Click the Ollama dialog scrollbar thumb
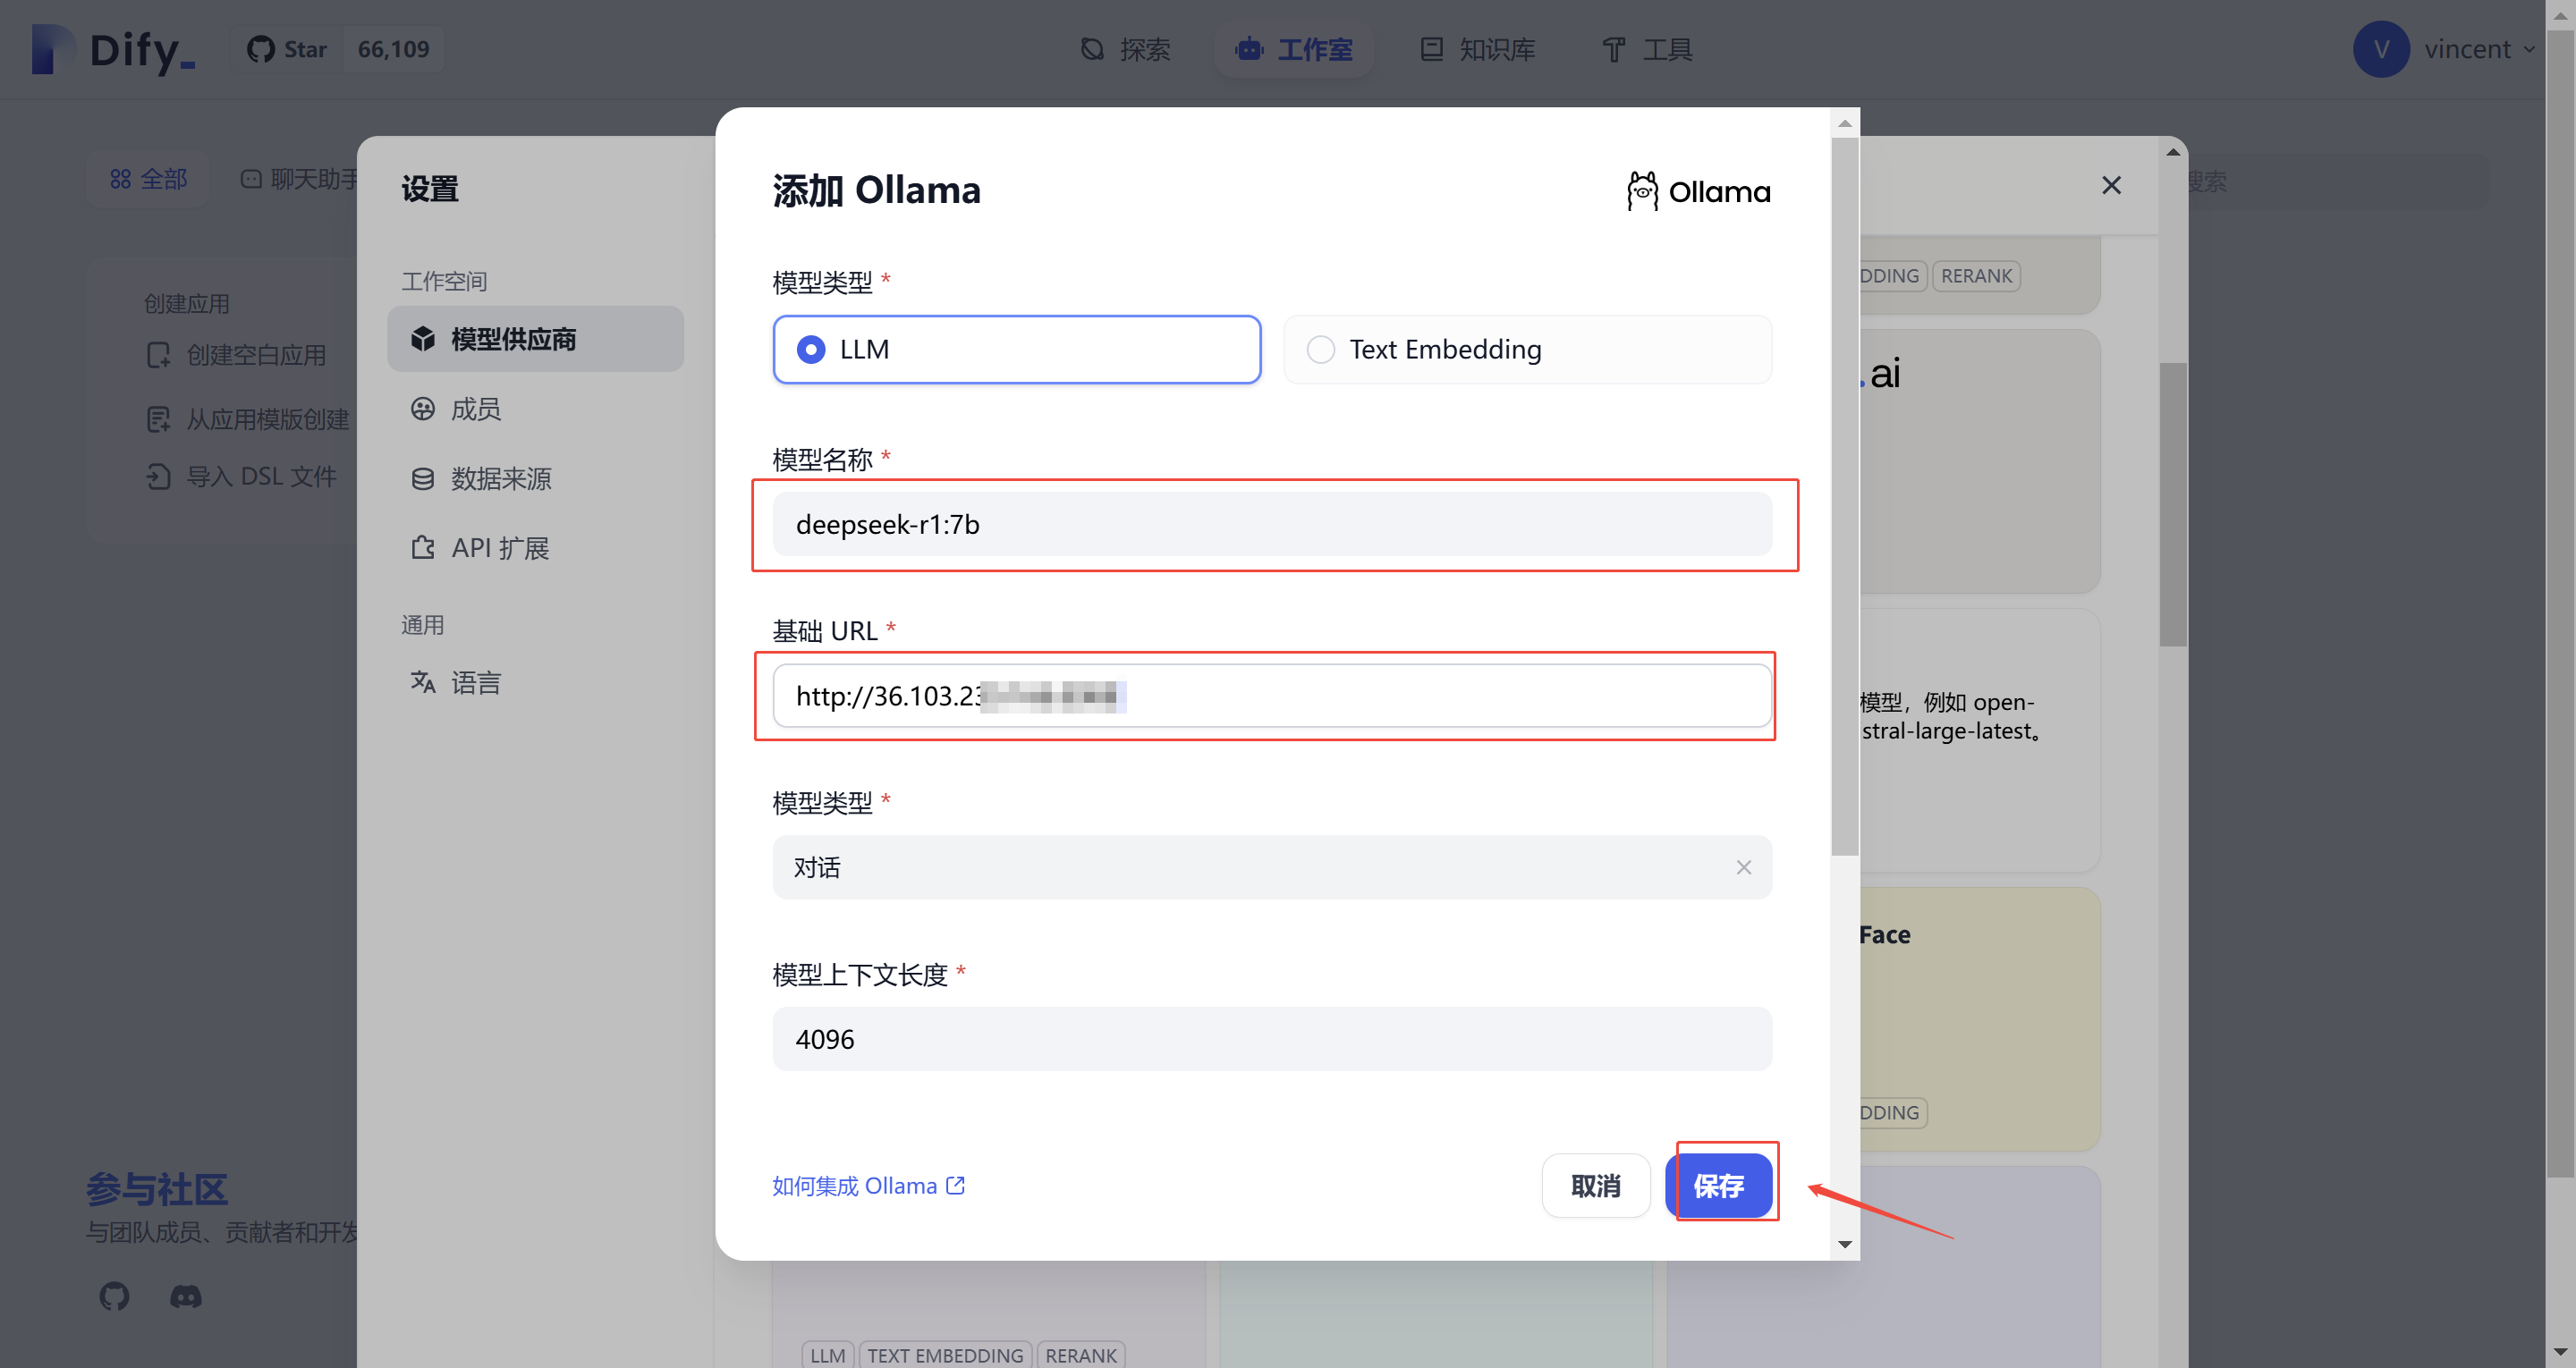The height and width of the screenshot is (1368, 2576). pos(1845,497)
